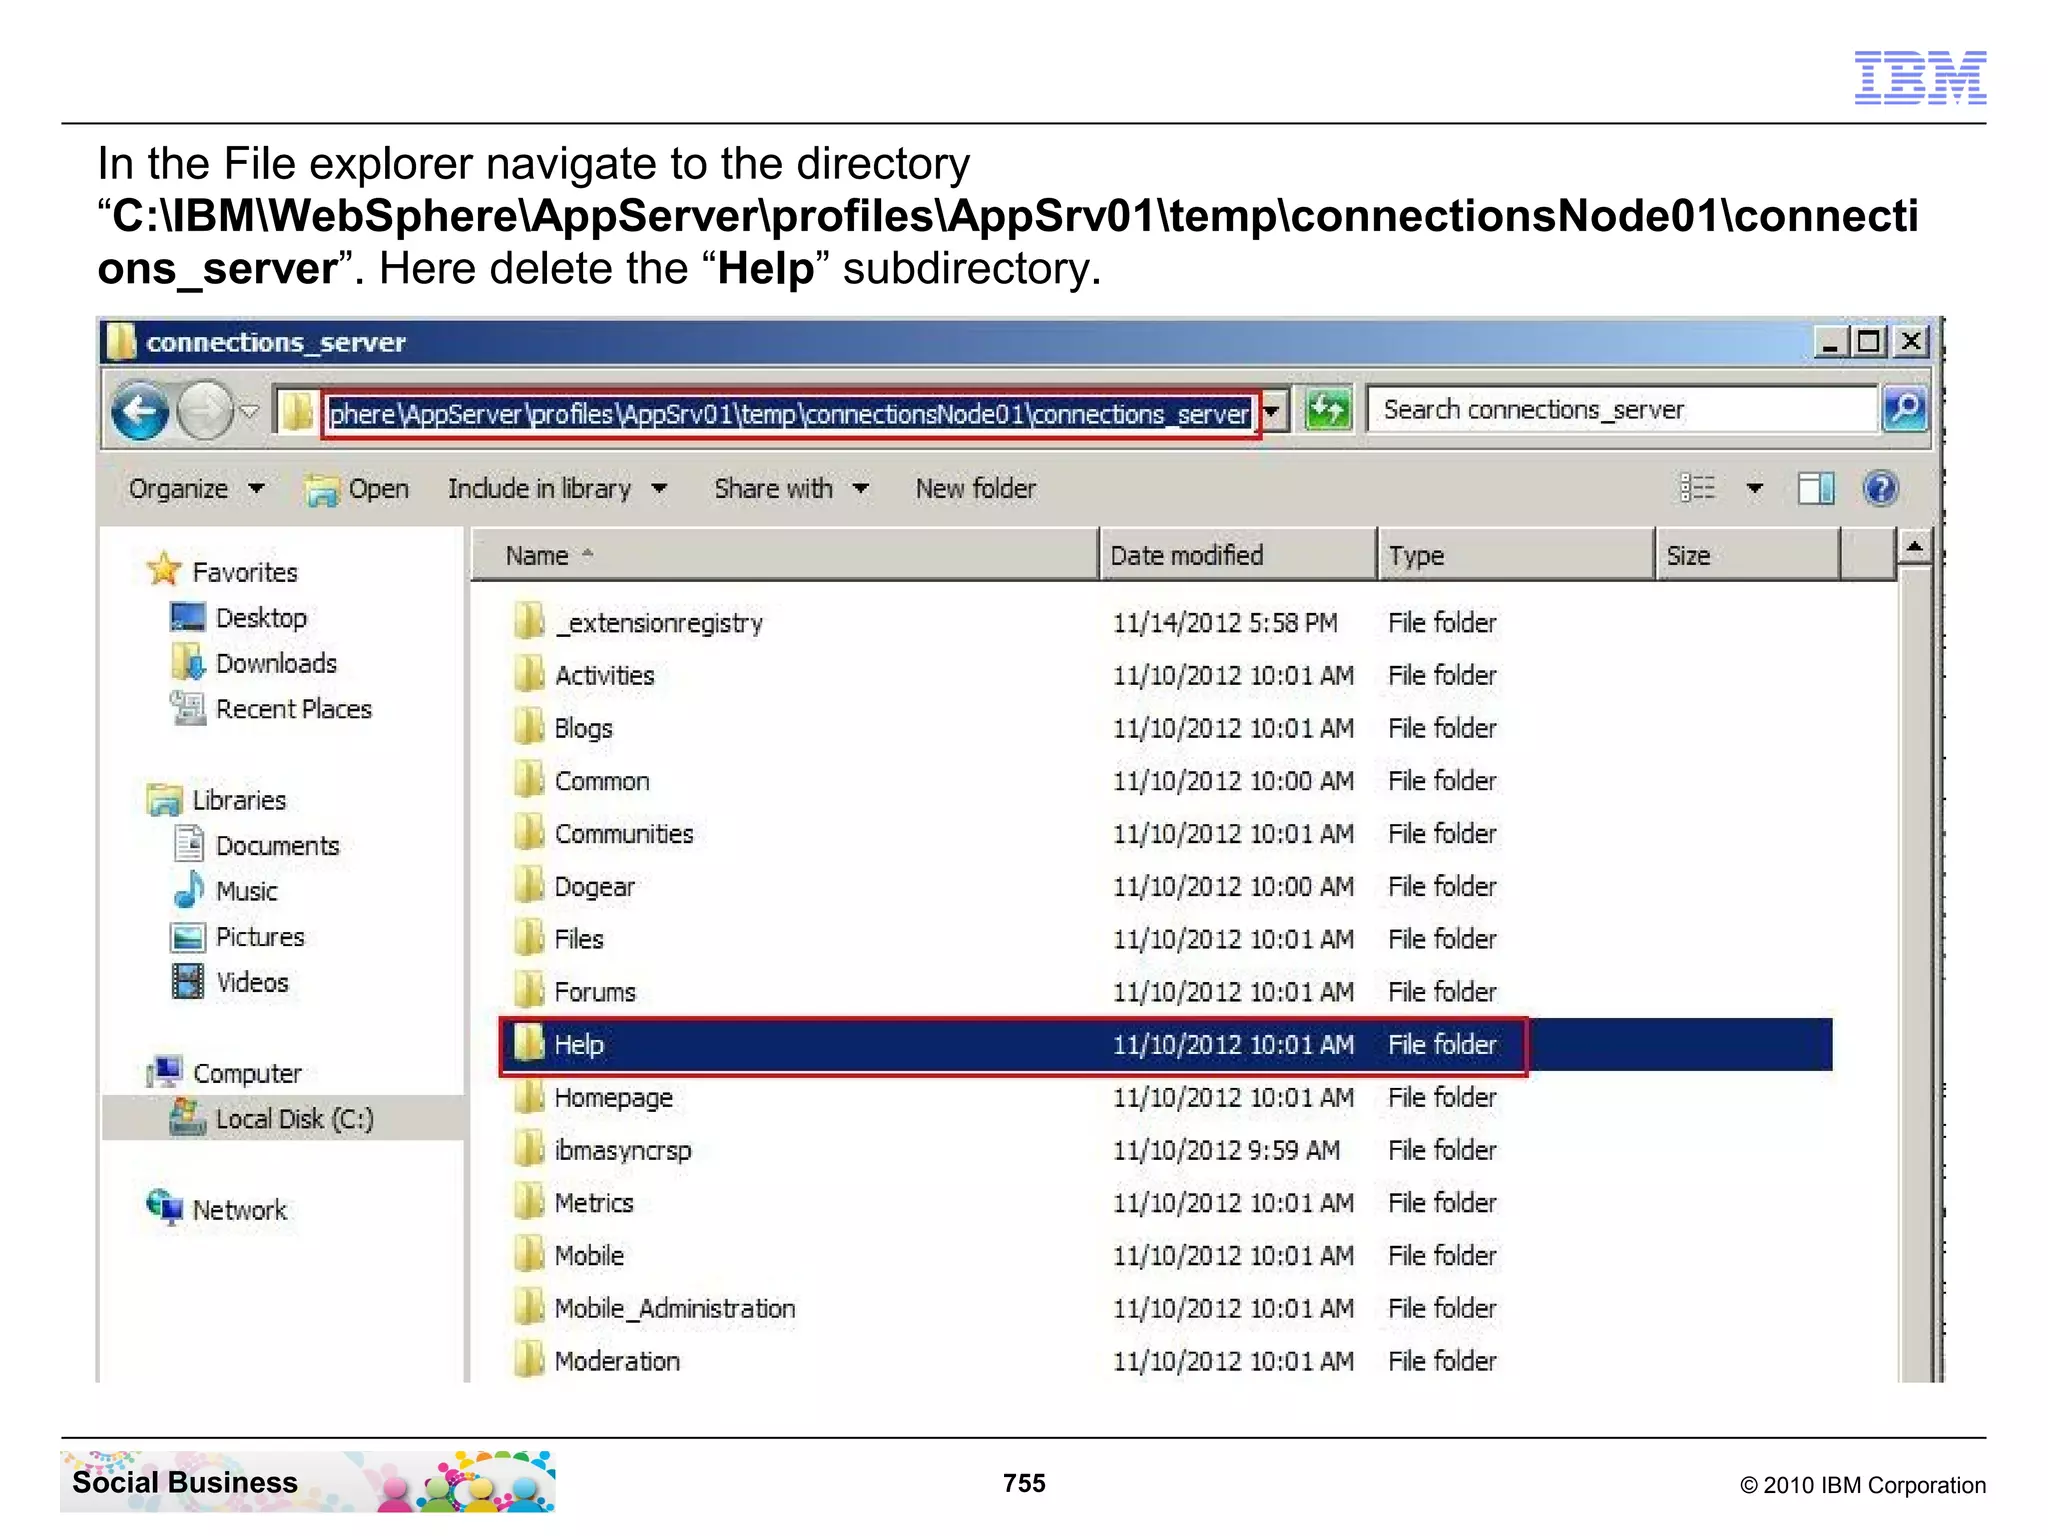2048x1536 pixels.
Task: Expand the view options dropdown arrow
Action: tap(1755, 489)
